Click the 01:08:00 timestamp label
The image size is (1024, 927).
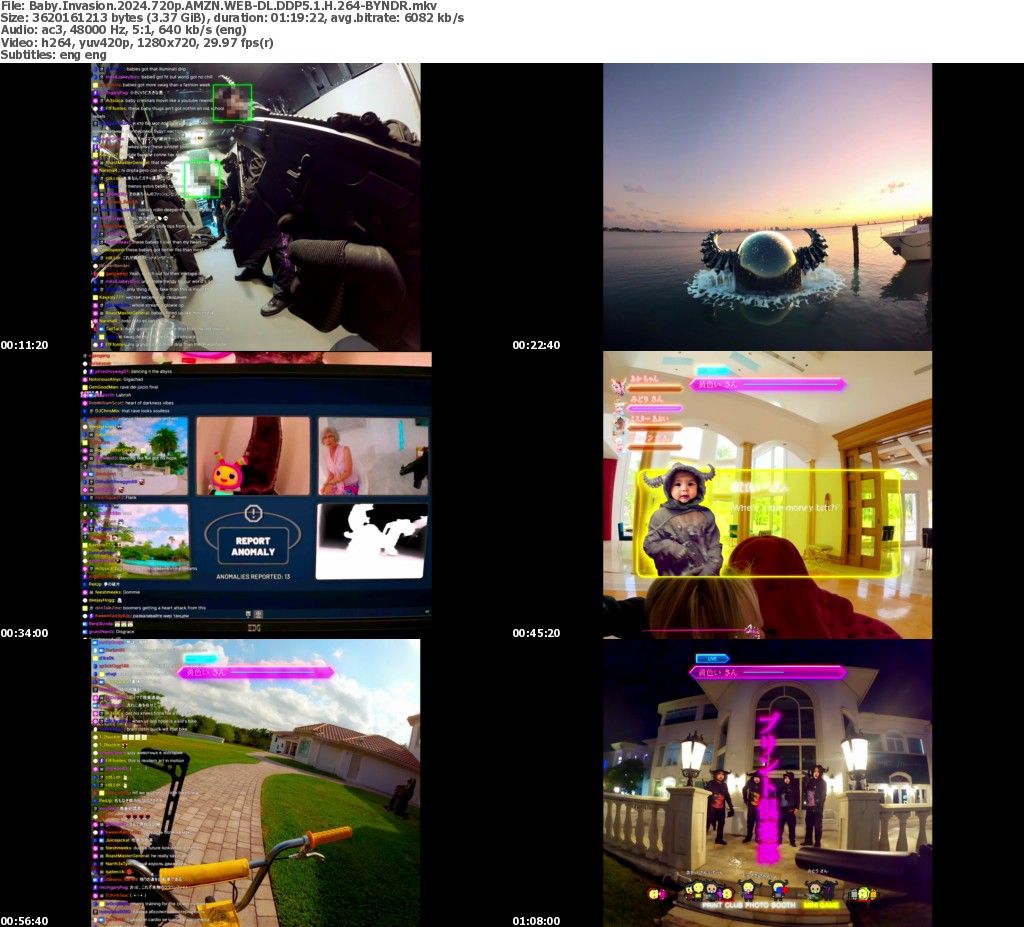point(536,920)
